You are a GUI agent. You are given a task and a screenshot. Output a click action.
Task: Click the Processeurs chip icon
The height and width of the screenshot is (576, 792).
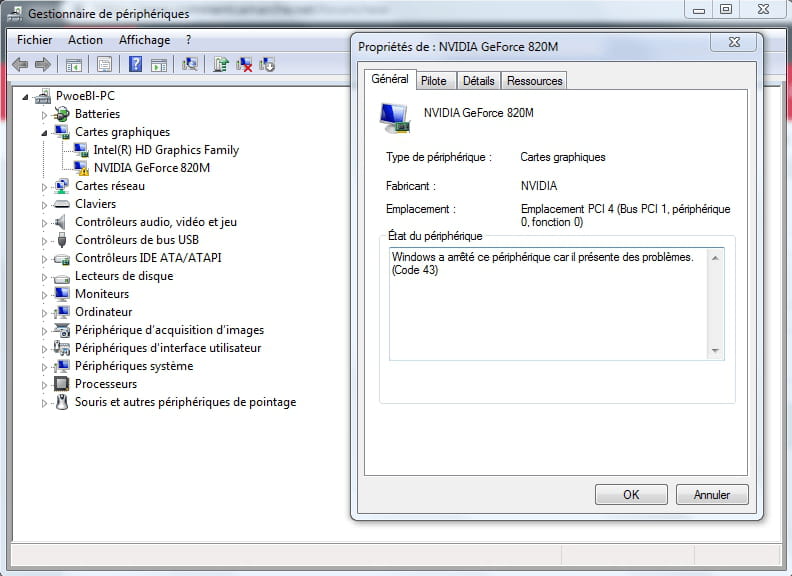62,384
